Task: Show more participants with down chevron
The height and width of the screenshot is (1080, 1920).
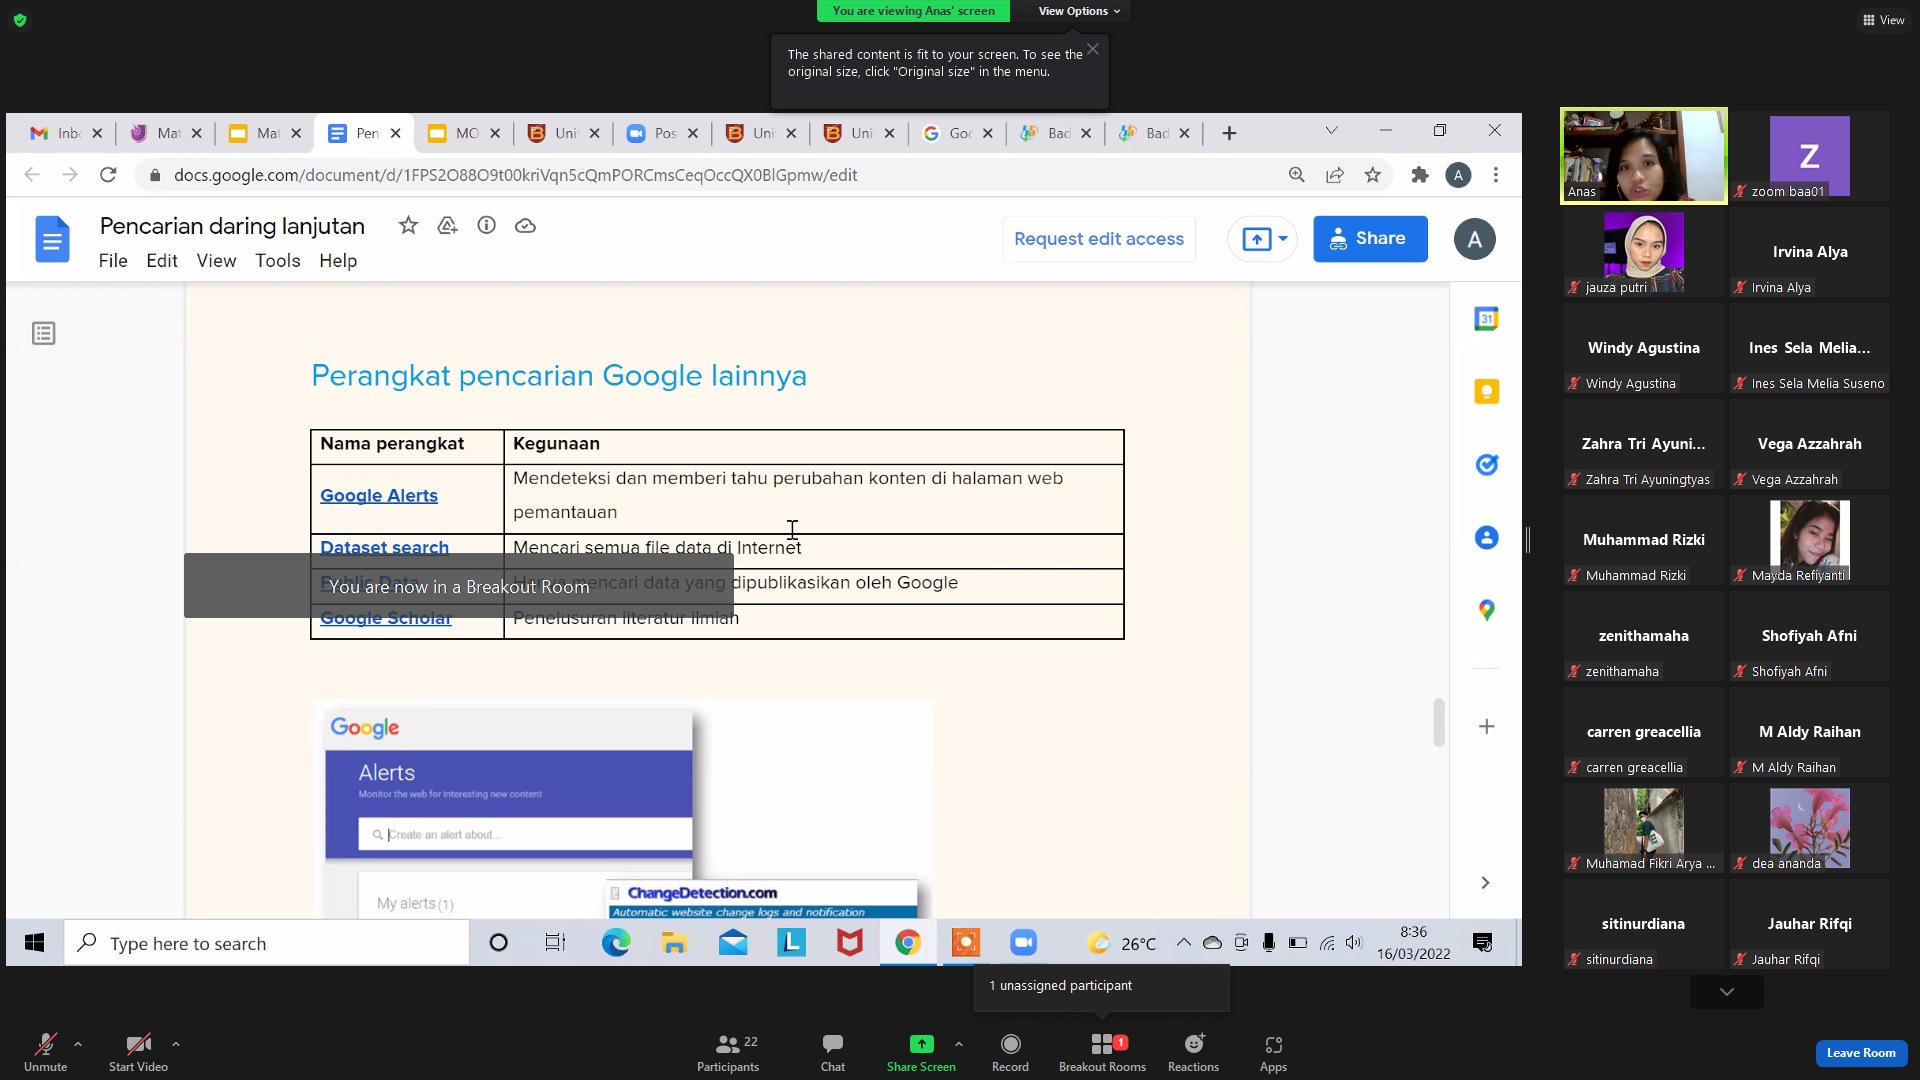Action: click(1727, 992)
